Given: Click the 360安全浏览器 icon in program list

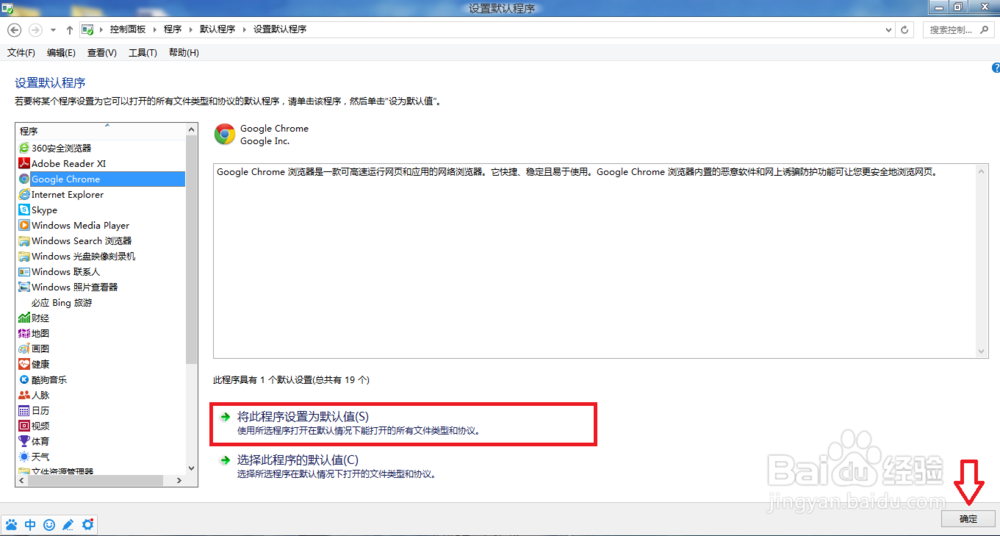Looking at the screenshot, I should tap(24, 148).
